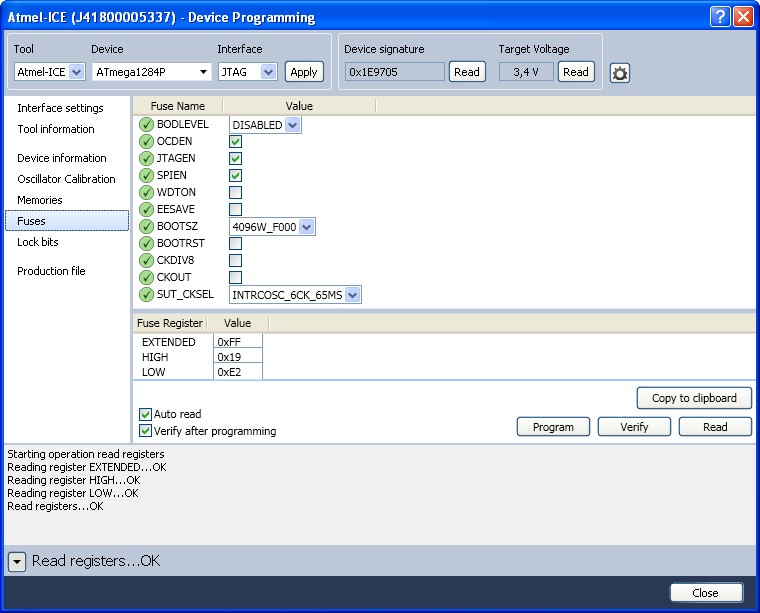Enable the EESAVE fuse checkbox
Screen dimensions: 760x613
click(236, 209)
